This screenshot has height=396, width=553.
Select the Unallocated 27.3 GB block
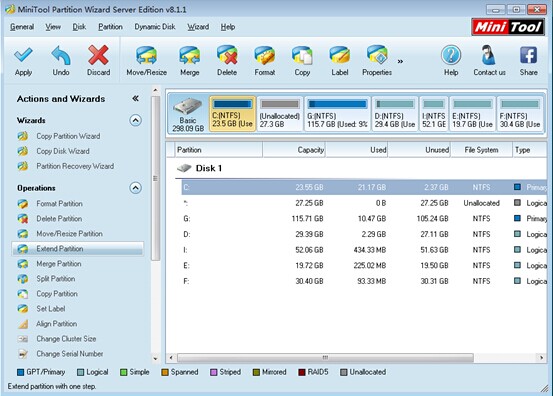coord(280,114)
